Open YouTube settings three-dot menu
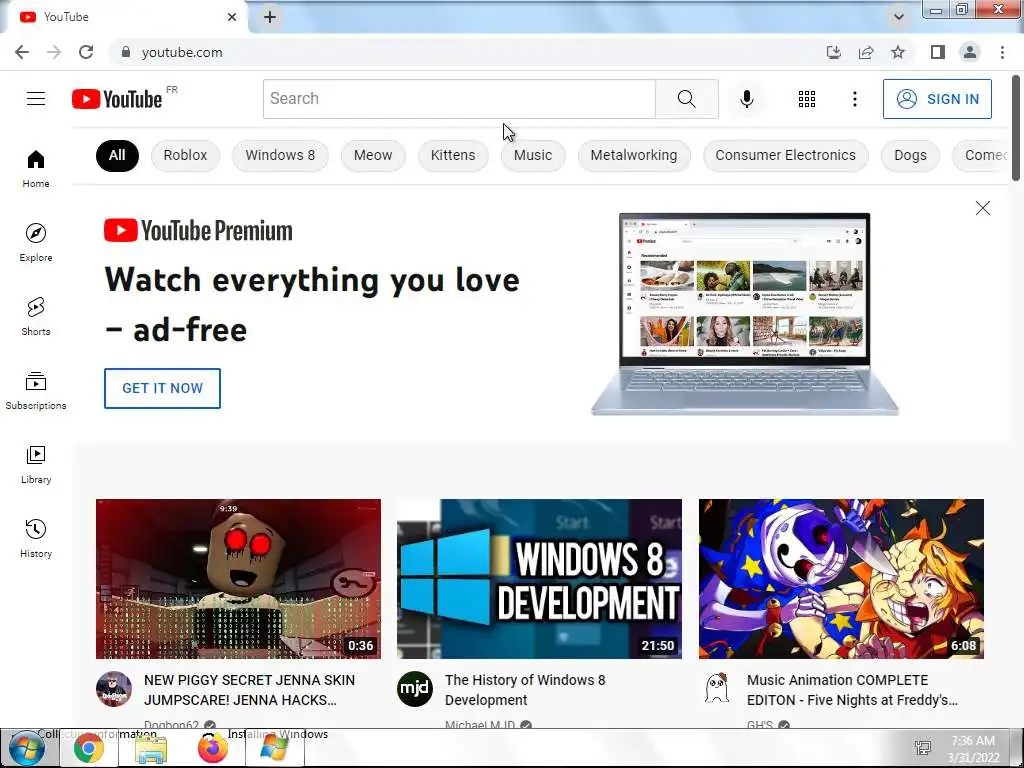The width and height of the screenshot is (1024, 768). 854,99
